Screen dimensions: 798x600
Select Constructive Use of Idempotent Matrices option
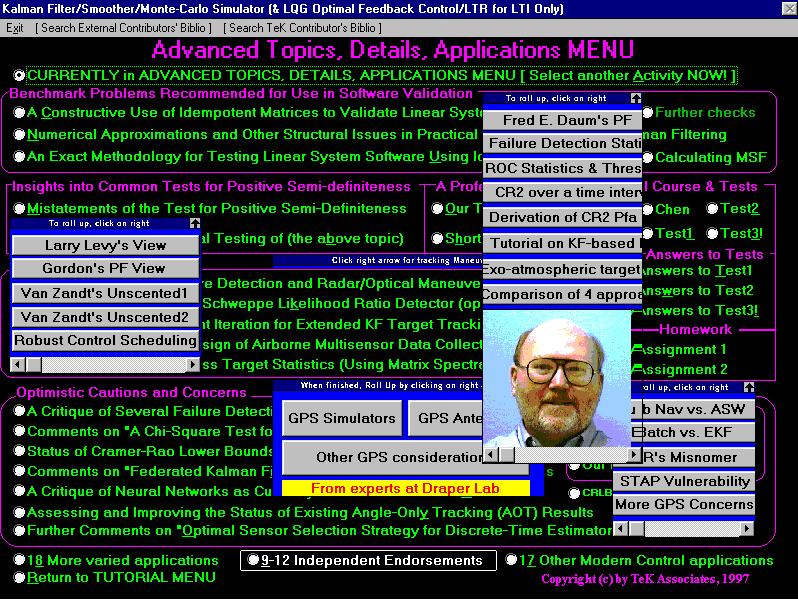[19, 112]
